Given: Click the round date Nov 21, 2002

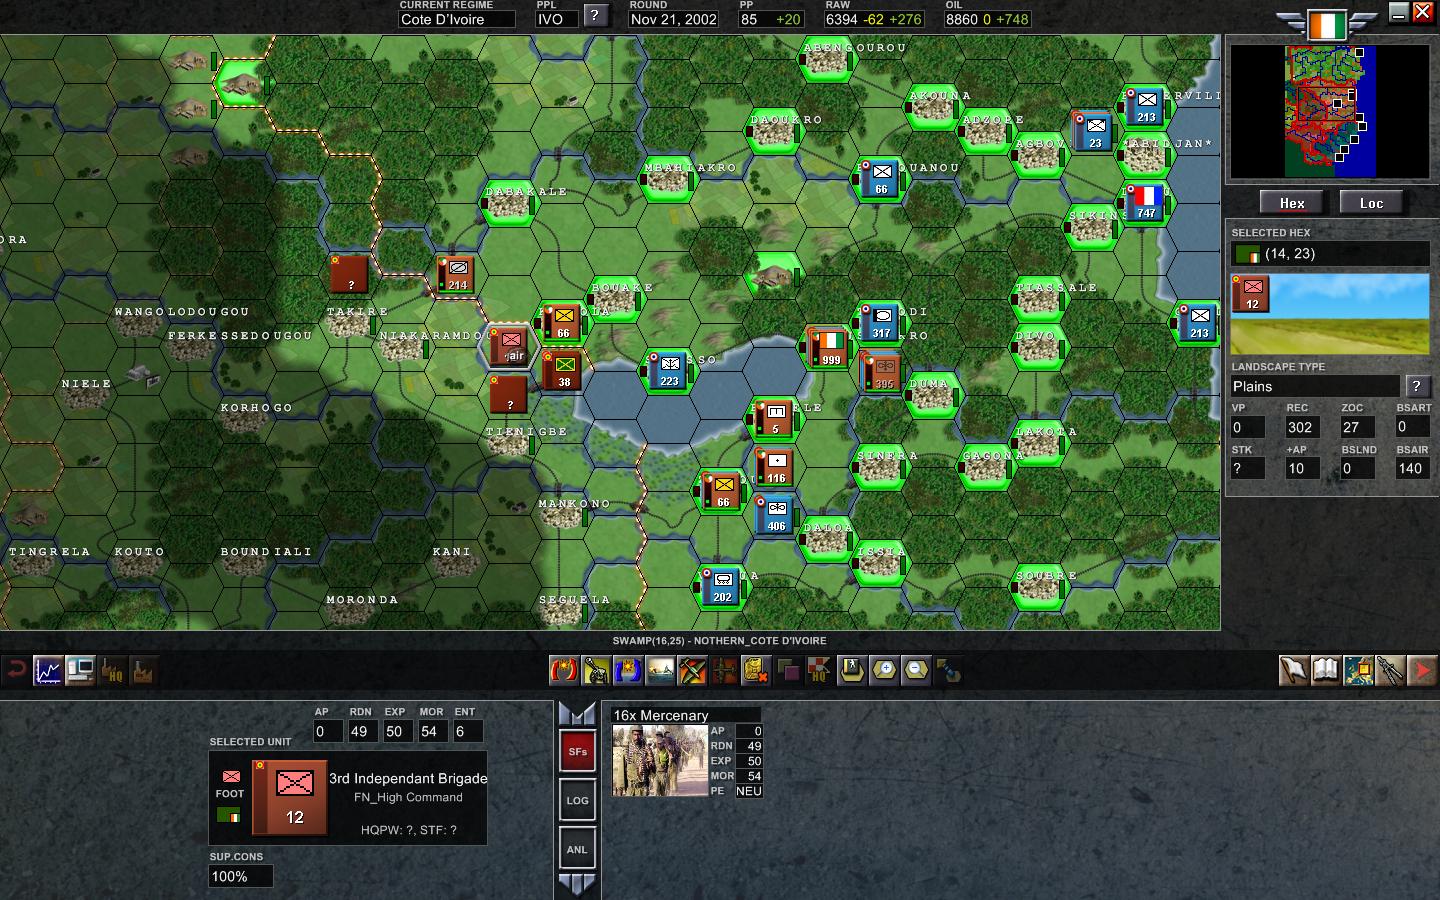Looking at the screenshot, I should coord(674,19).
